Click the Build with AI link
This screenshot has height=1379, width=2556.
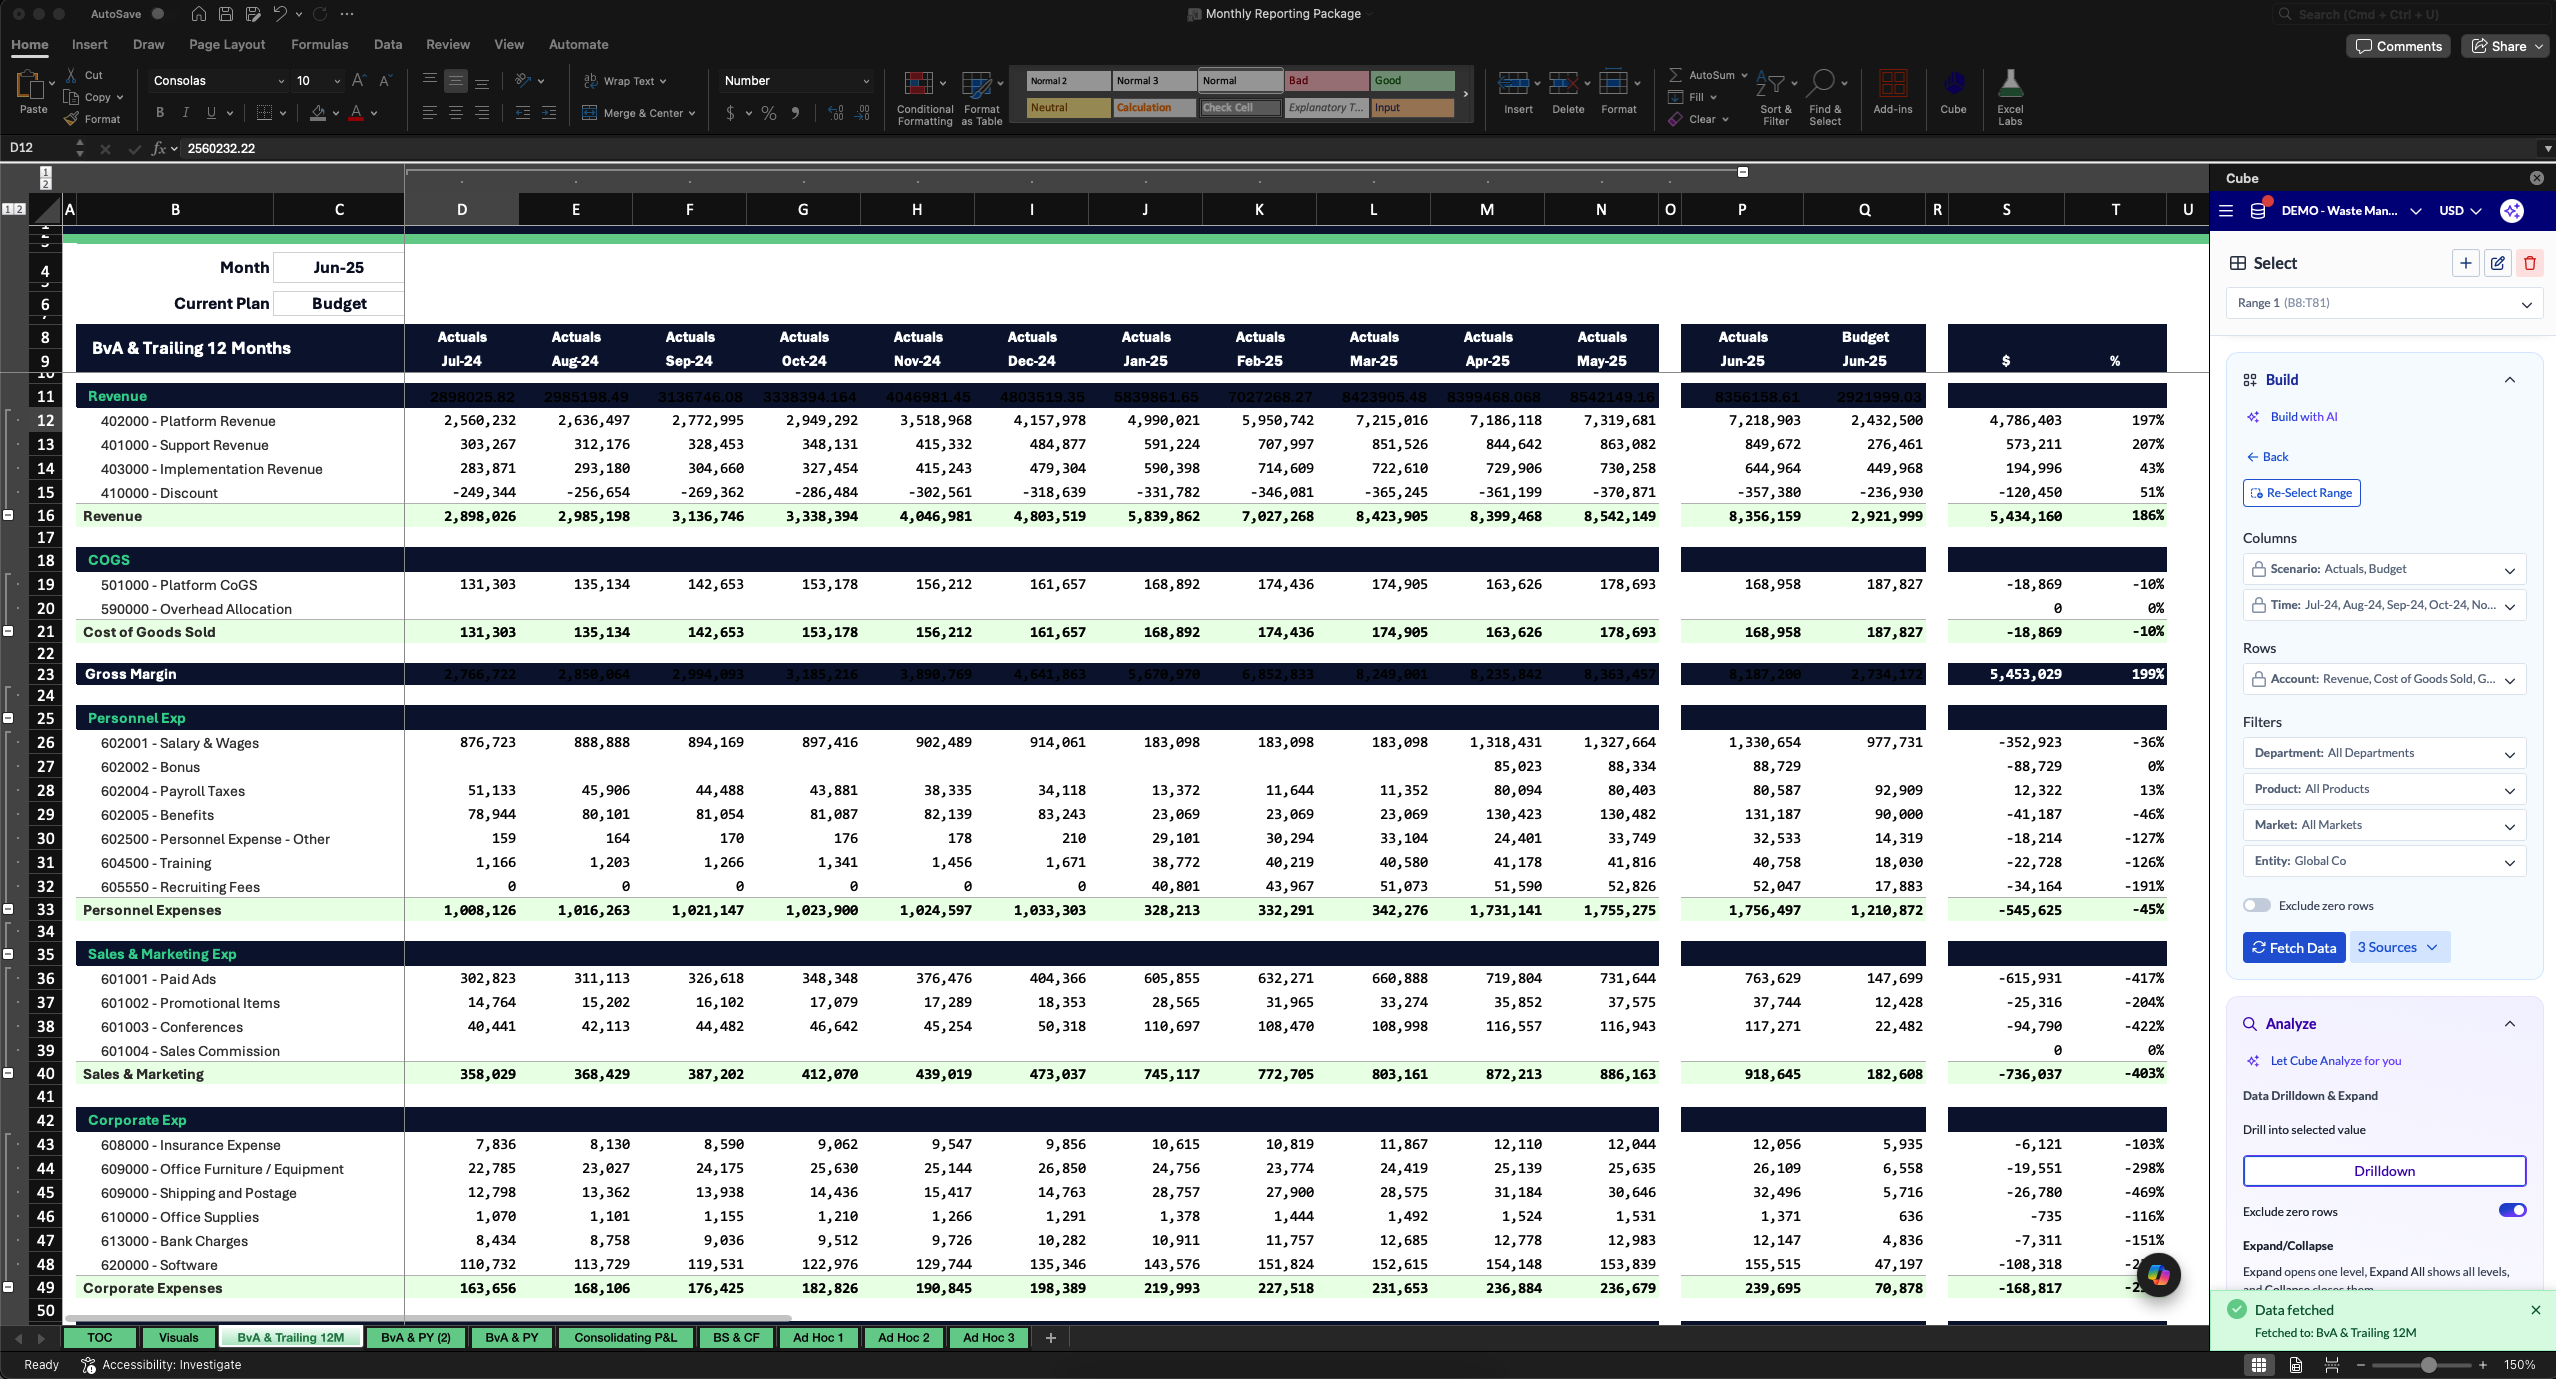tap(2303, 417)
